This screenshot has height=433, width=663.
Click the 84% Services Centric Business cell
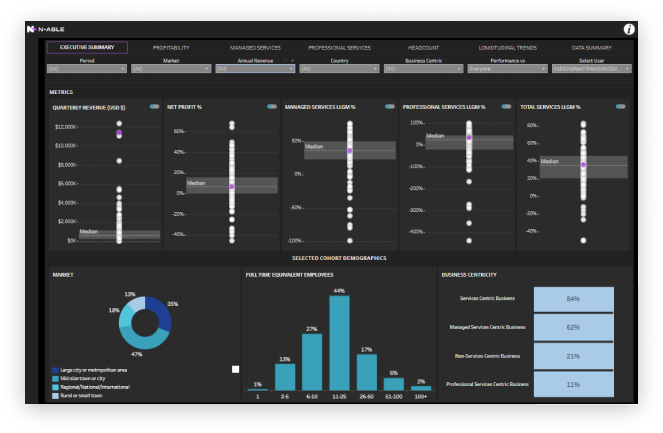573,299
